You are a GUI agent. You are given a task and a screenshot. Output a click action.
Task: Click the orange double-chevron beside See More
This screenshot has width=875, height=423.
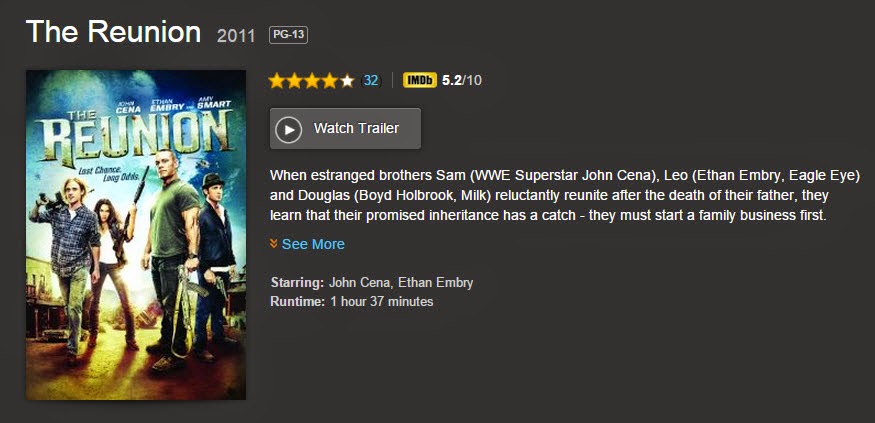pos(273,243)
